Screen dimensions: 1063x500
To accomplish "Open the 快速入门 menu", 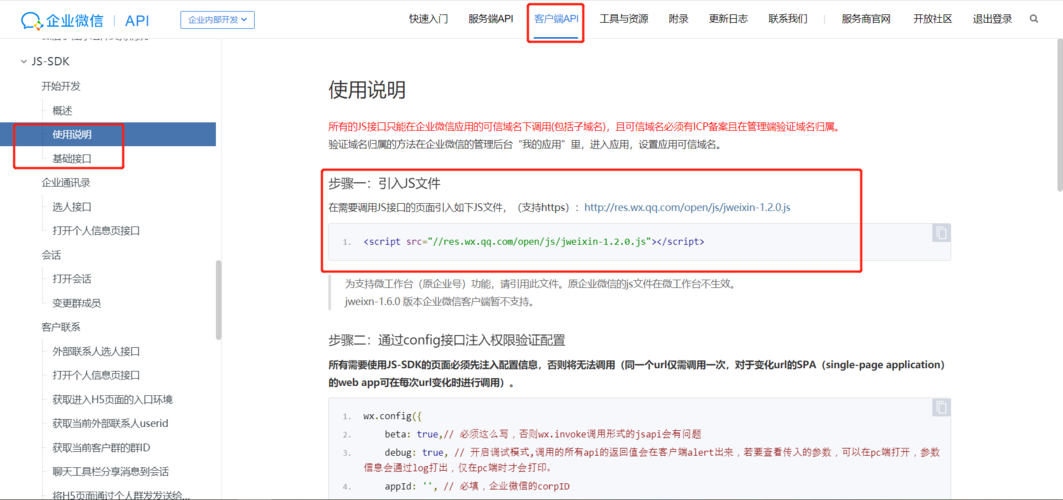I will pos(428,19).
